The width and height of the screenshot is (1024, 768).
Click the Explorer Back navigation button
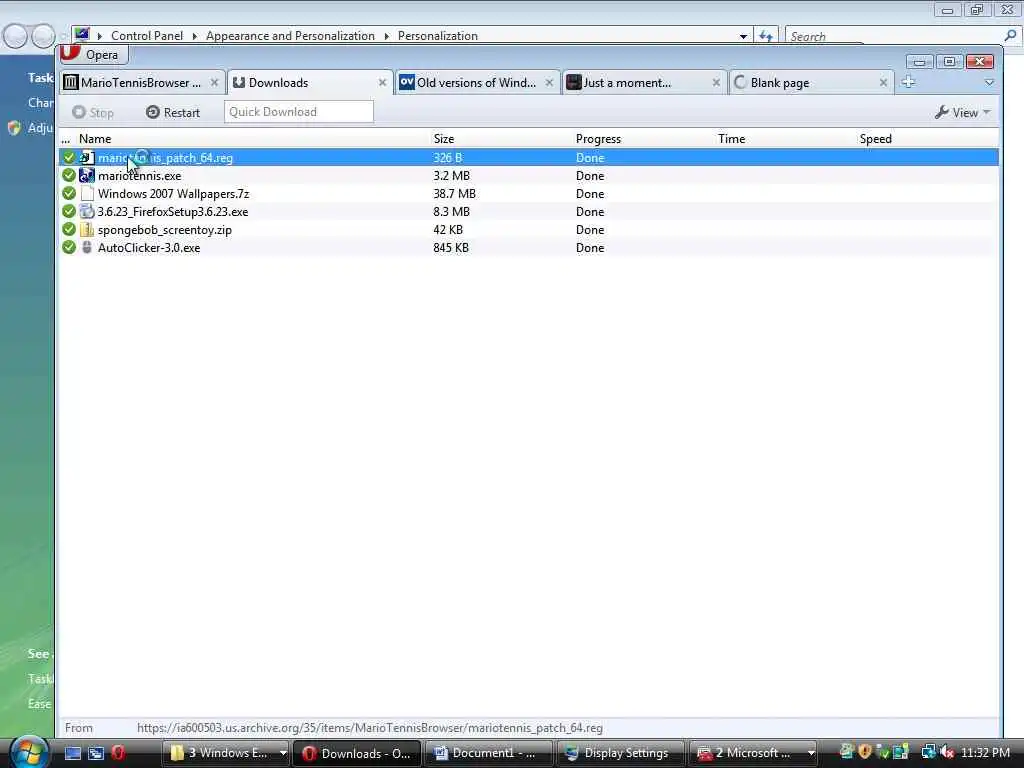[15, 36]
